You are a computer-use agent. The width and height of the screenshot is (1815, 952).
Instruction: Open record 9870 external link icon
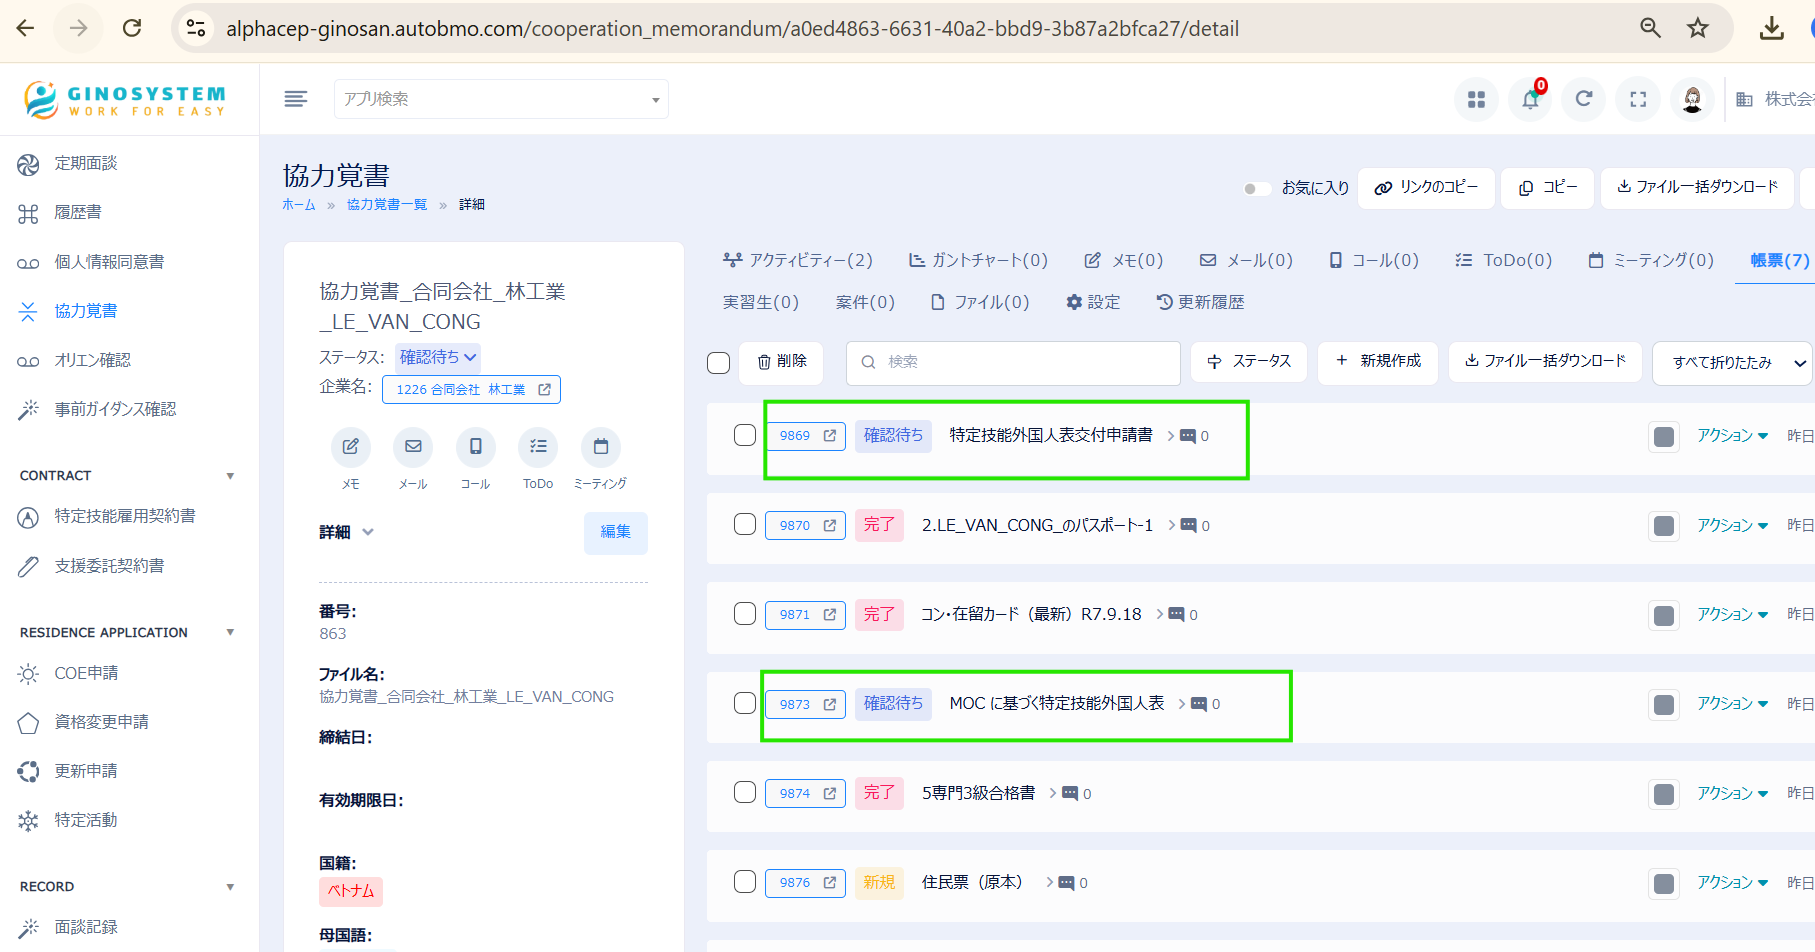830,525
